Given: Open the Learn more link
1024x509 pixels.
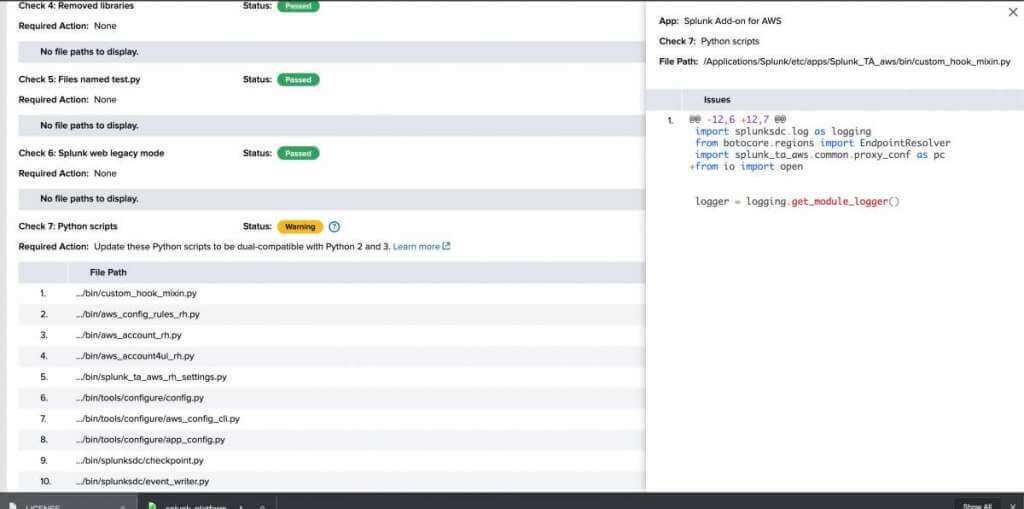Looking at the screenshot, I should click(421, 246).
